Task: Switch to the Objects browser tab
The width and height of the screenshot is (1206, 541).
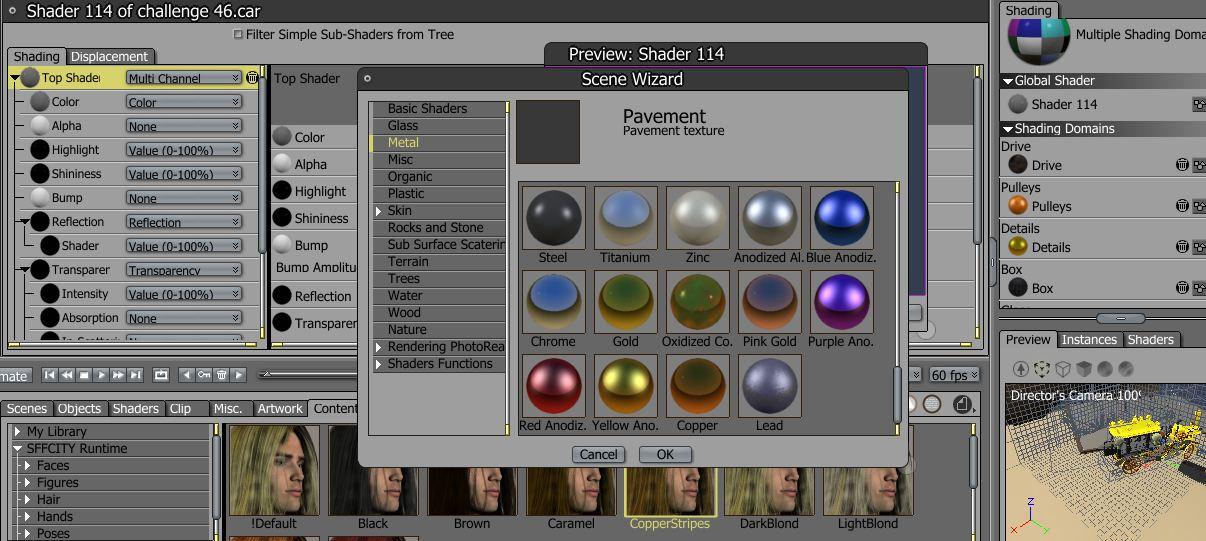Action: (x=79, y=408)
